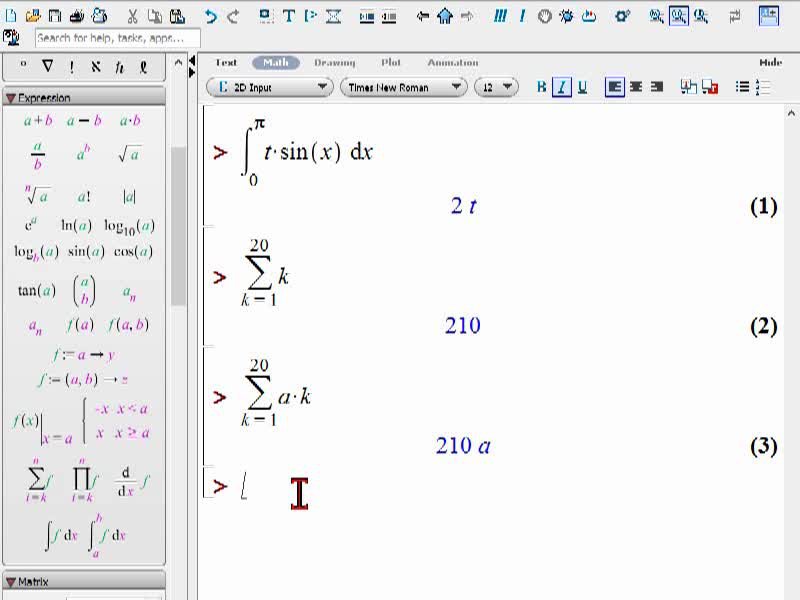The width and height of the screenshot is (800, 600).
Task: Open the highlight color picker icon
Action: [x=710, y=87]
